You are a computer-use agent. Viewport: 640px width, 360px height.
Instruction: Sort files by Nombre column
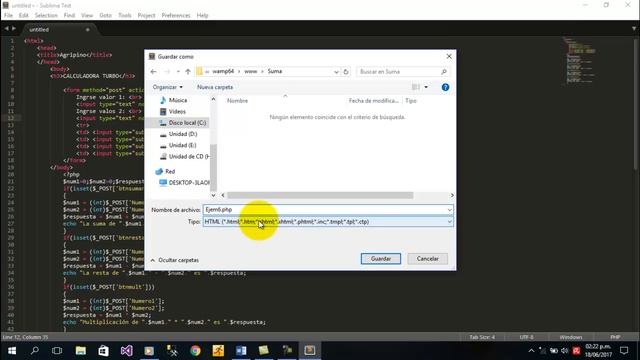(237, 101)
